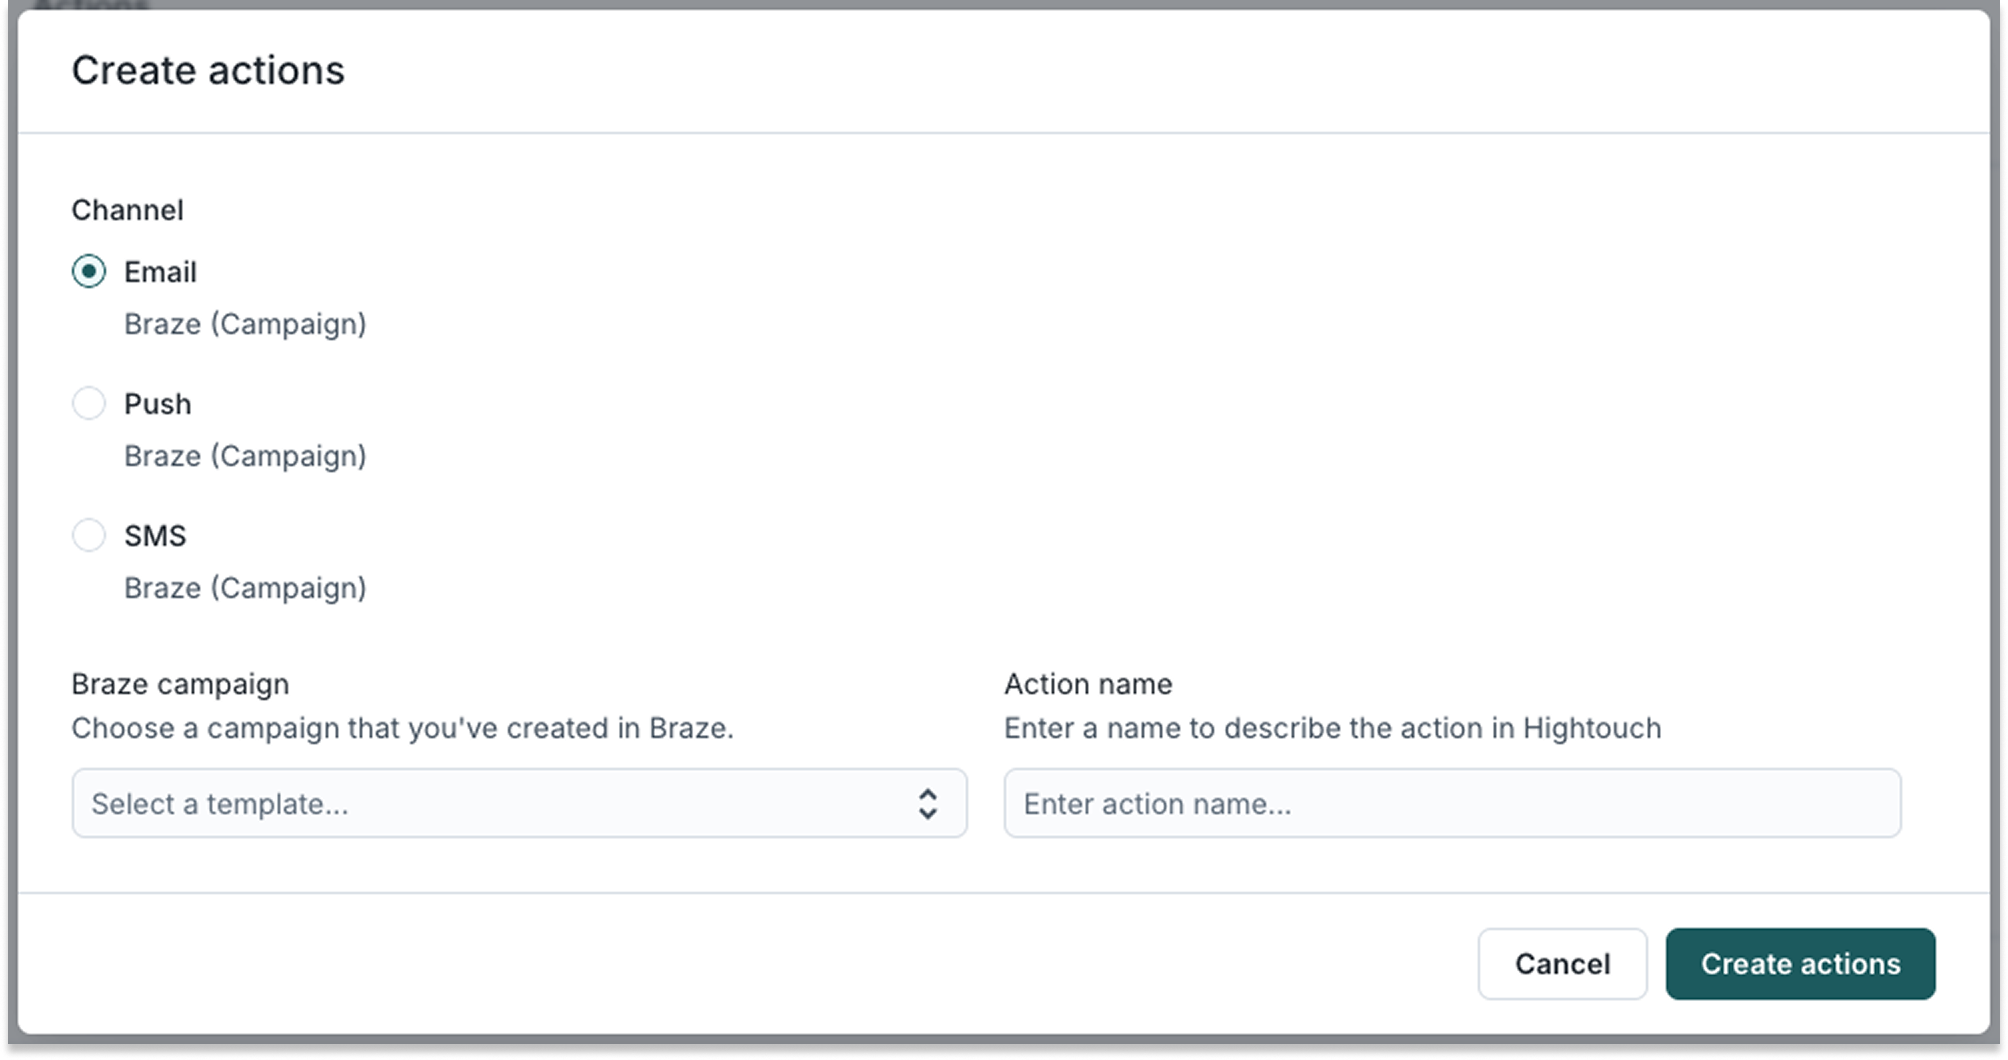Click the Braze (Campaign) label under SMS

(246, 587)
